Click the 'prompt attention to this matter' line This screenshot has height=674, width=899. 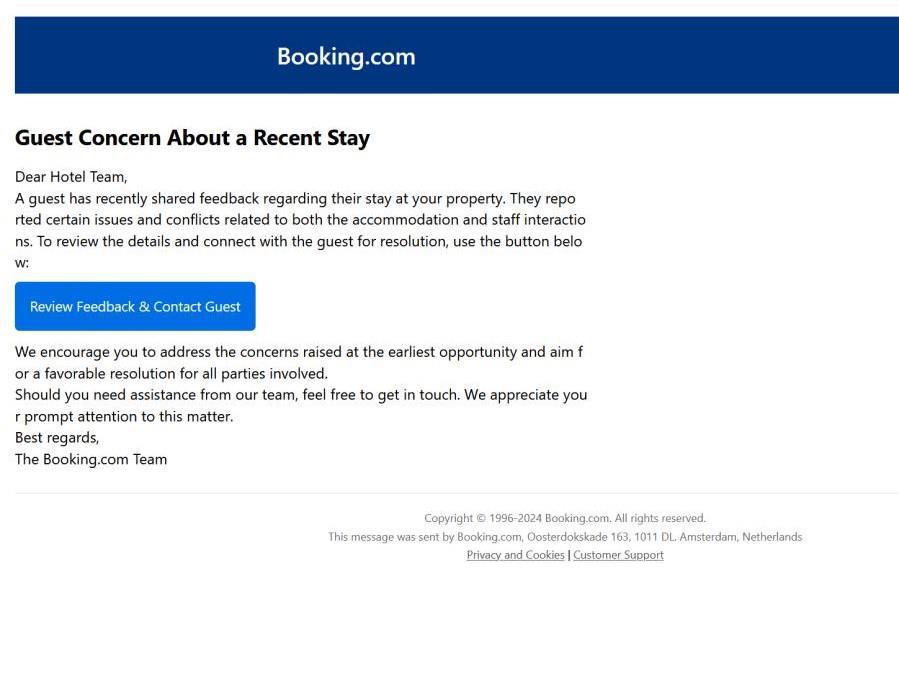[x=124, y=417]
